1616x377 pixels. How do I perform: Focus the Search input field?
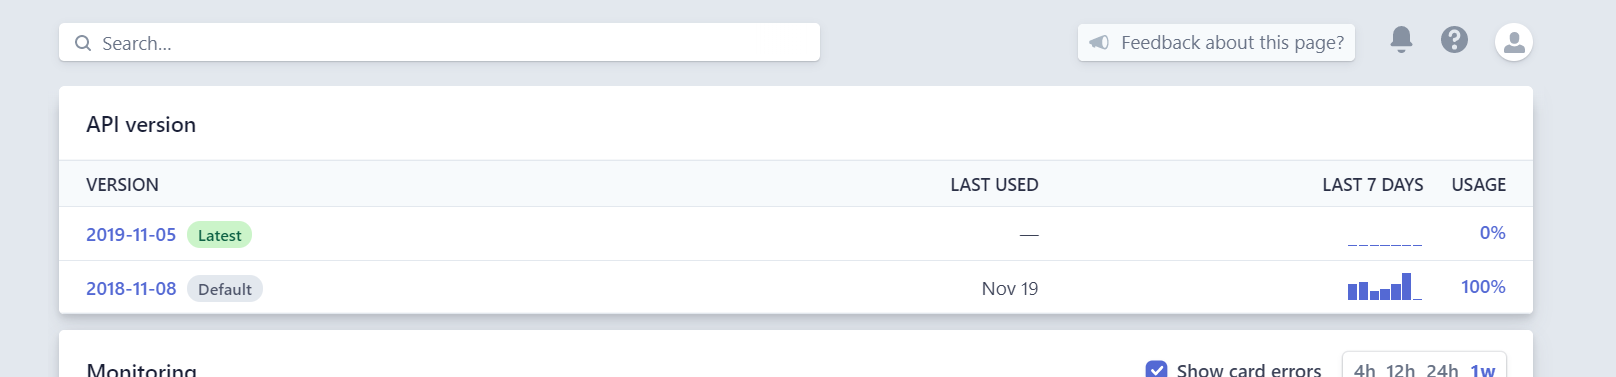[439, 43]
